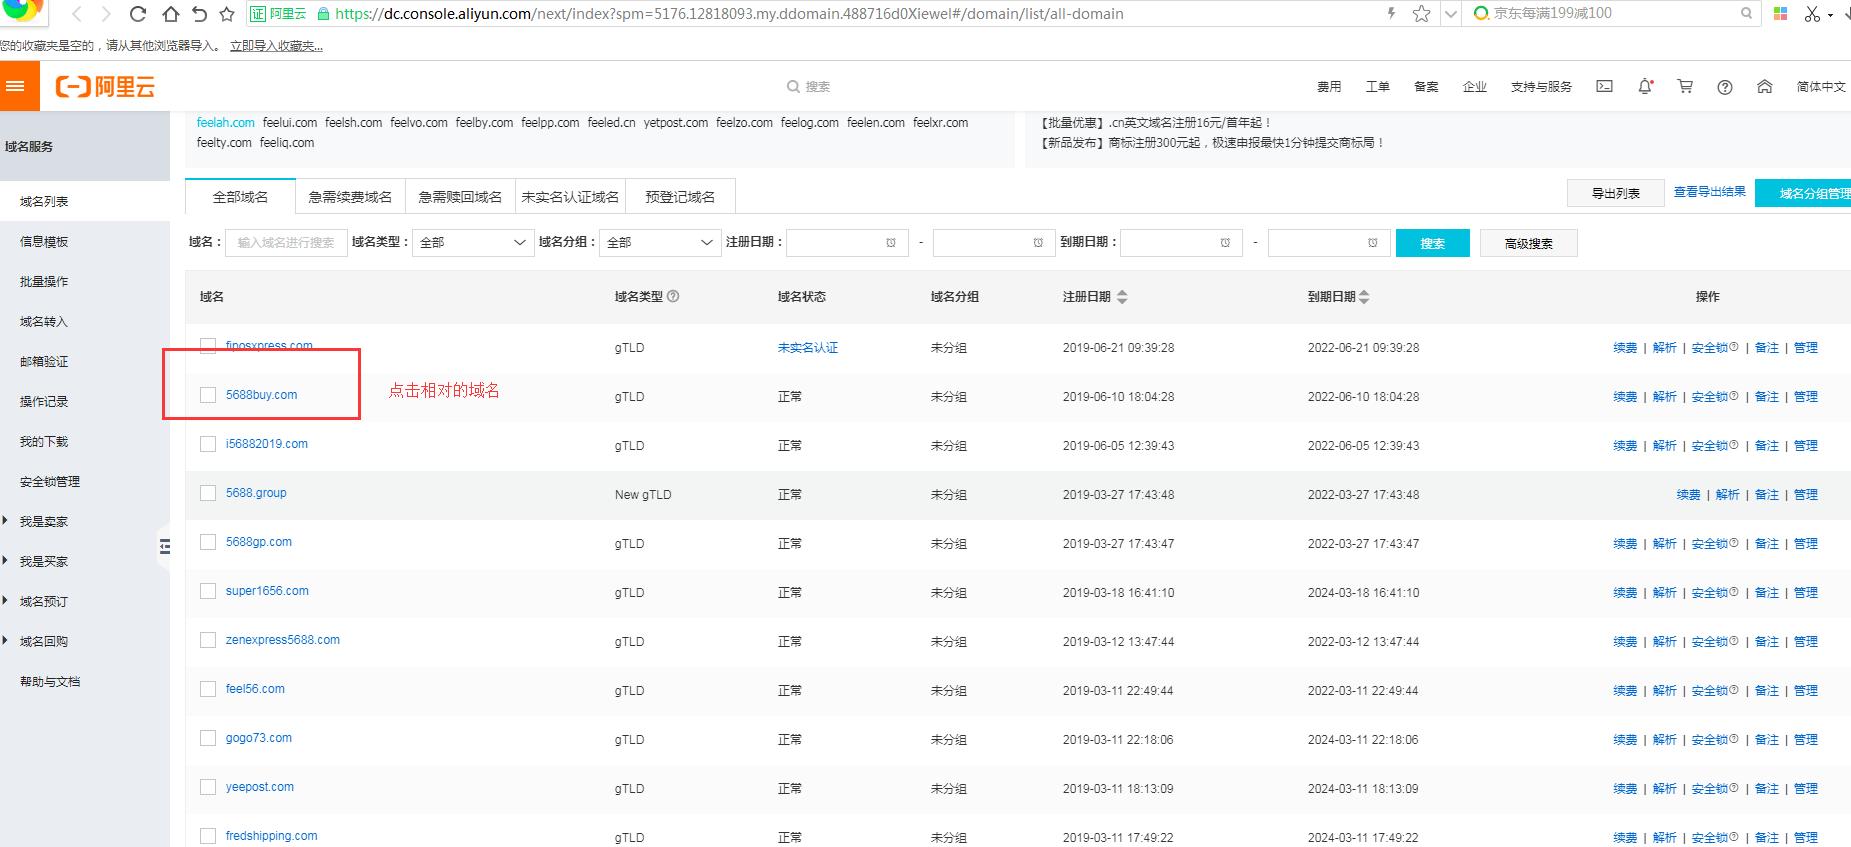Click the notification bell icon
The height and width of the screenshot is (847, 1851).
point(1645,87)
